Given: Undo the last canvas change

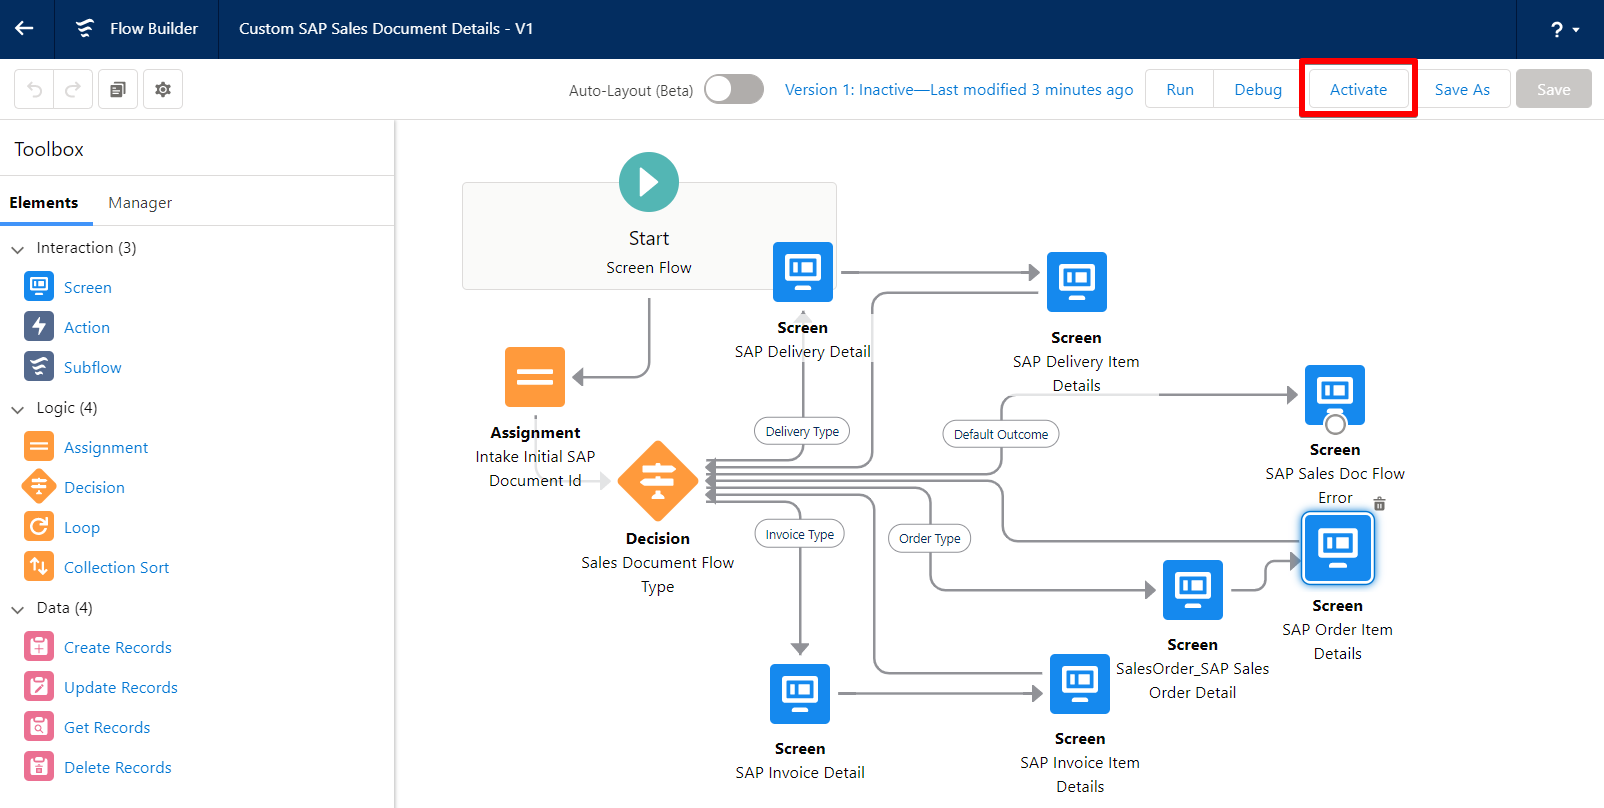Looking at the screenshot, I should click(x=34, y=89).
